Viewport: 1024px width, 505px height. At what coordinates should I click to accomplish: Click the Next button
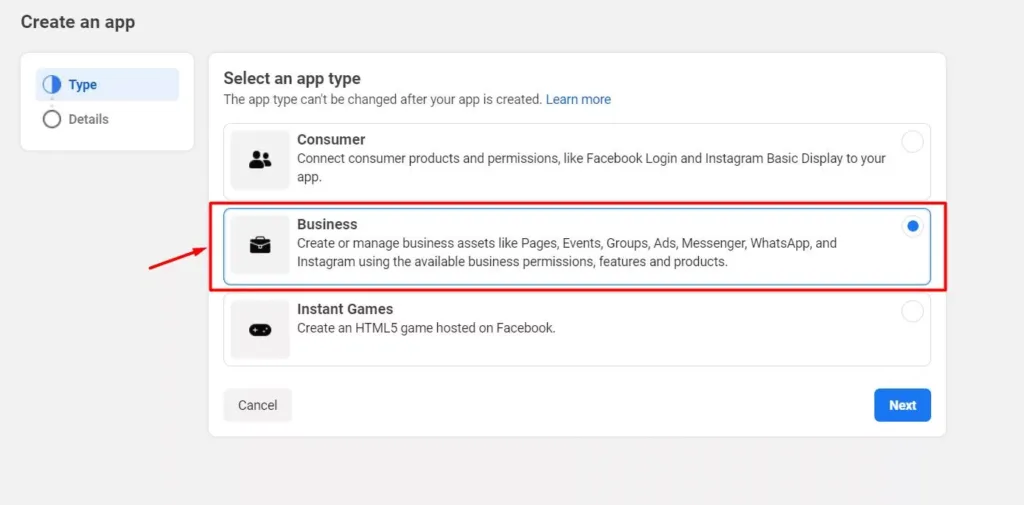[x=903, y=405]
